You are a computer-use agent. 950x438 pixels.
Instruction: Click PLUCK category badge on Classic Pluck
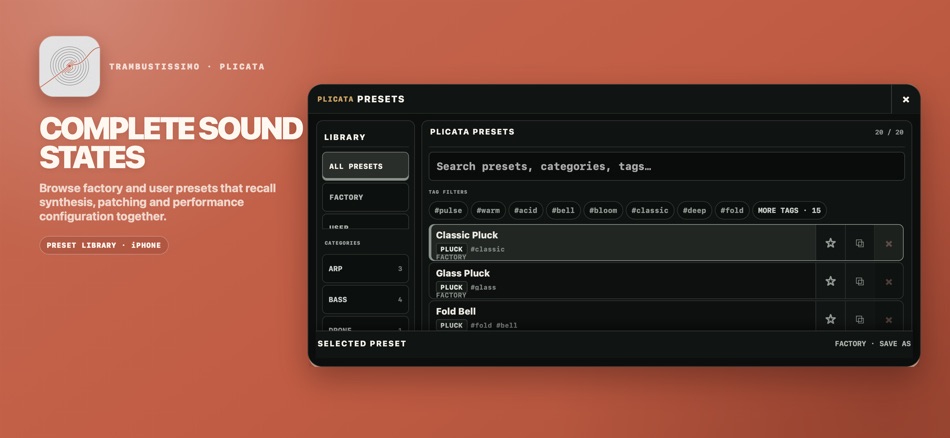click(451, 249)
